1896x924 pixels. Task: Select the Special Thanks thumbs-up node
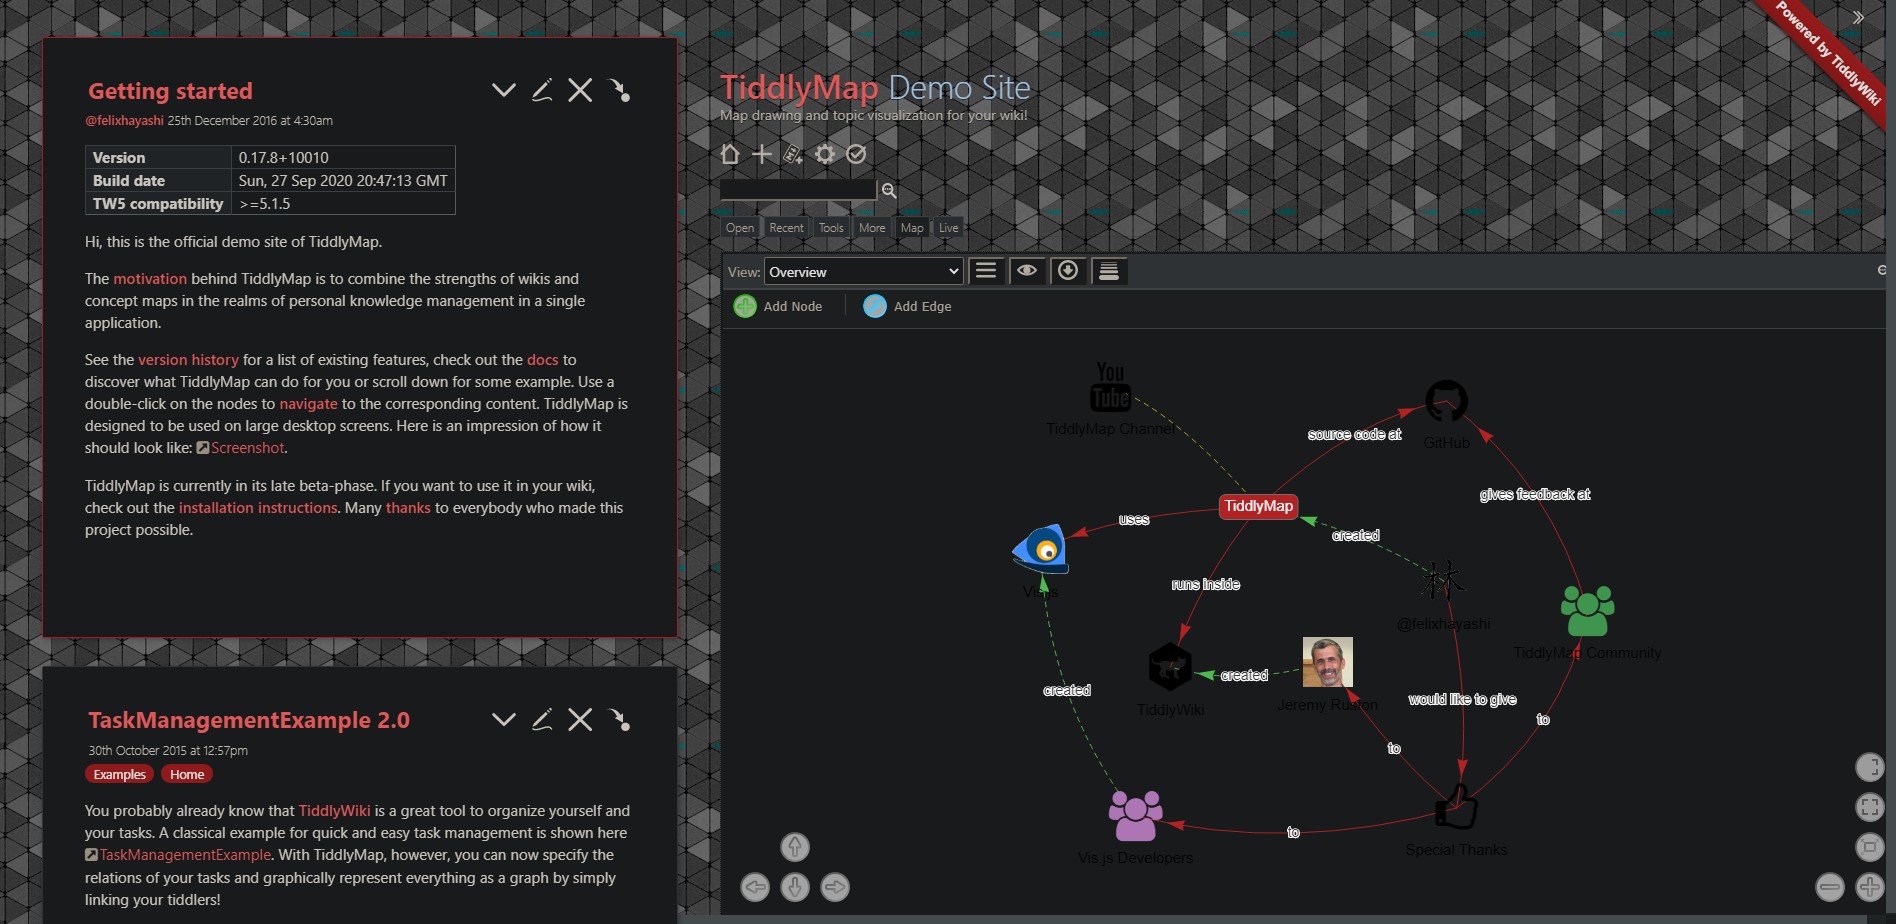tap(1456, 806)
